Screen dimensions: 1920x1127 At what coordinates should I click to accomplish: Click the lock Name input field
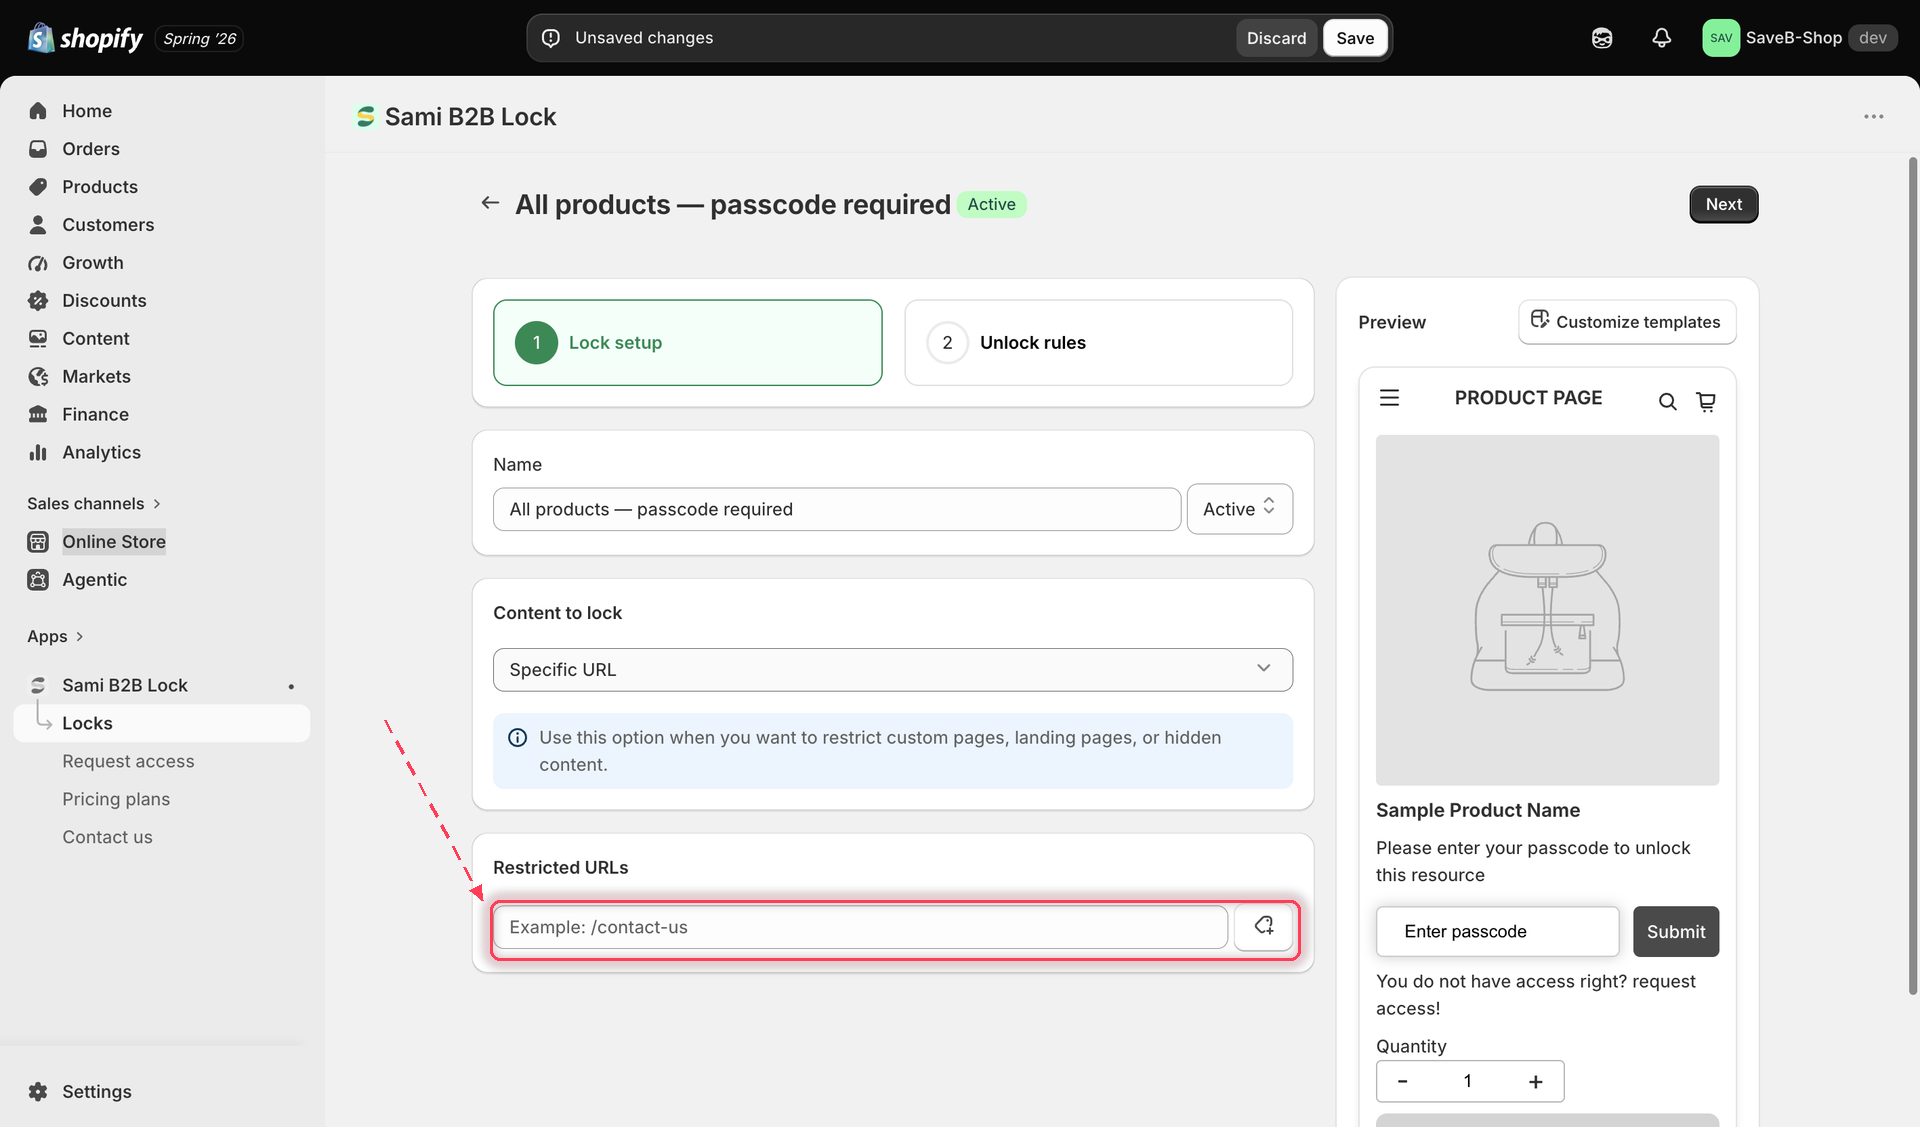click(837, 509)
